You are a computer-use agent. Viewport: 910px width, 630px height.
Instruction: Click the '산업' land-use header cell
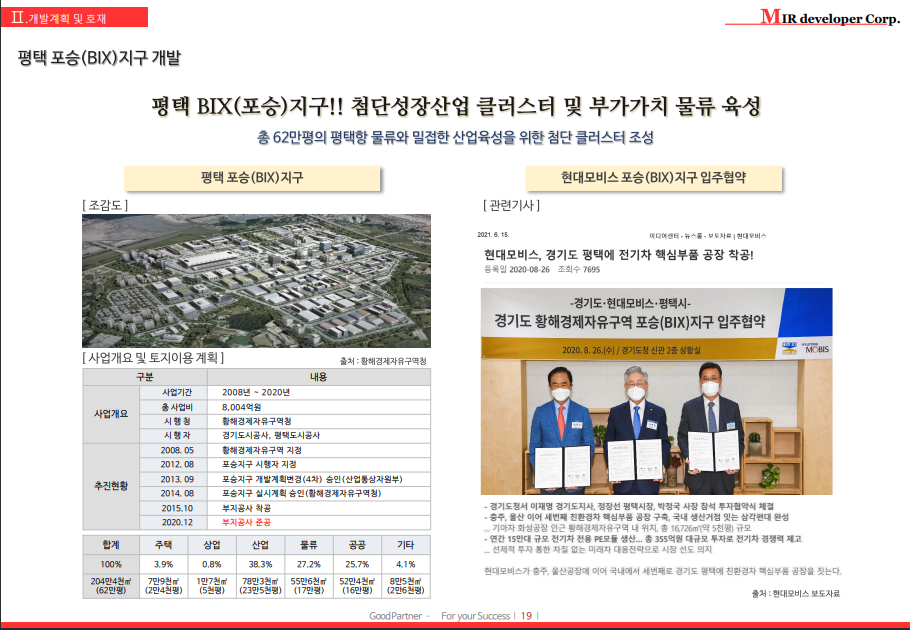(x=260, y=545)
